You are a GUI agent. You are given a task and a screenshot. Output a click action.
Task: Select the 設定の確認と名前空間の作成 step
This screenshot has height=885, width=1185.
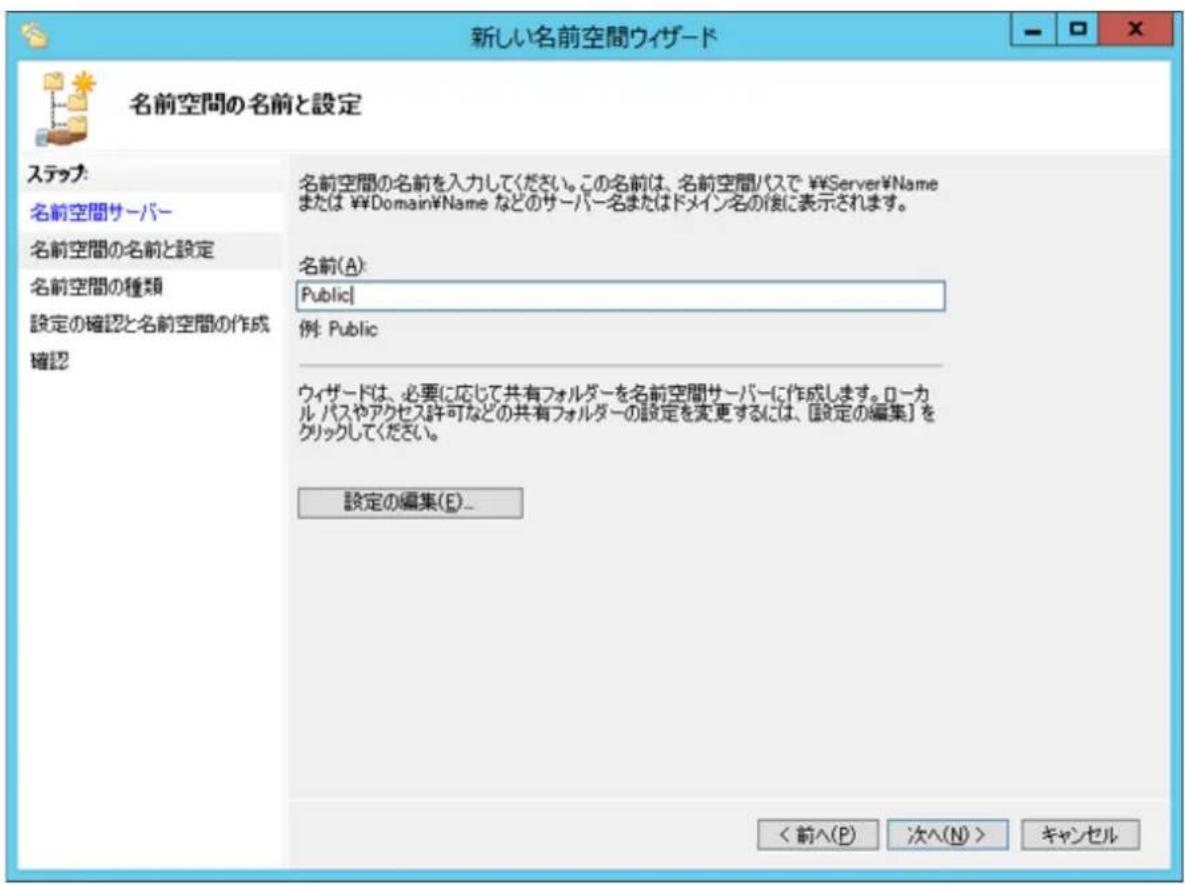coord(150,324)
